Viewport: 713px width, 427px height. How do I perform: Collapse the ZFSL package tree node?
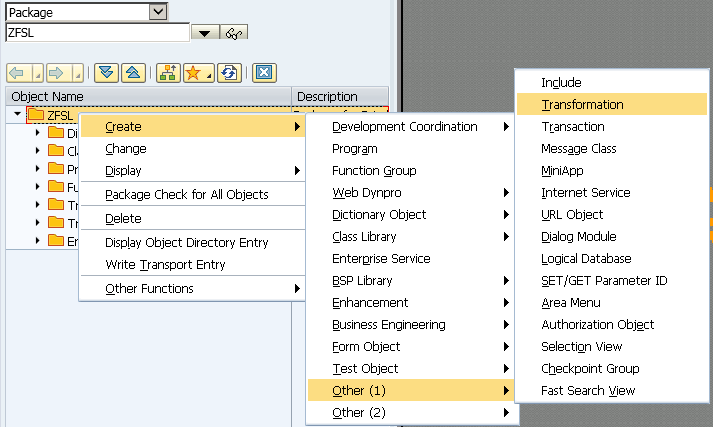tap(19, 115)
